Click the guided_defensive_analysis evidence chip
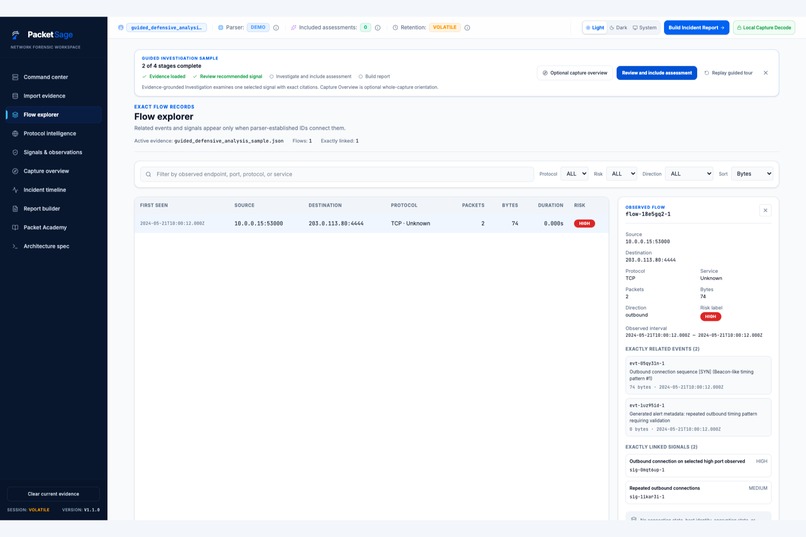Viewport: 806px width, 537px height. tap(167, 28)
